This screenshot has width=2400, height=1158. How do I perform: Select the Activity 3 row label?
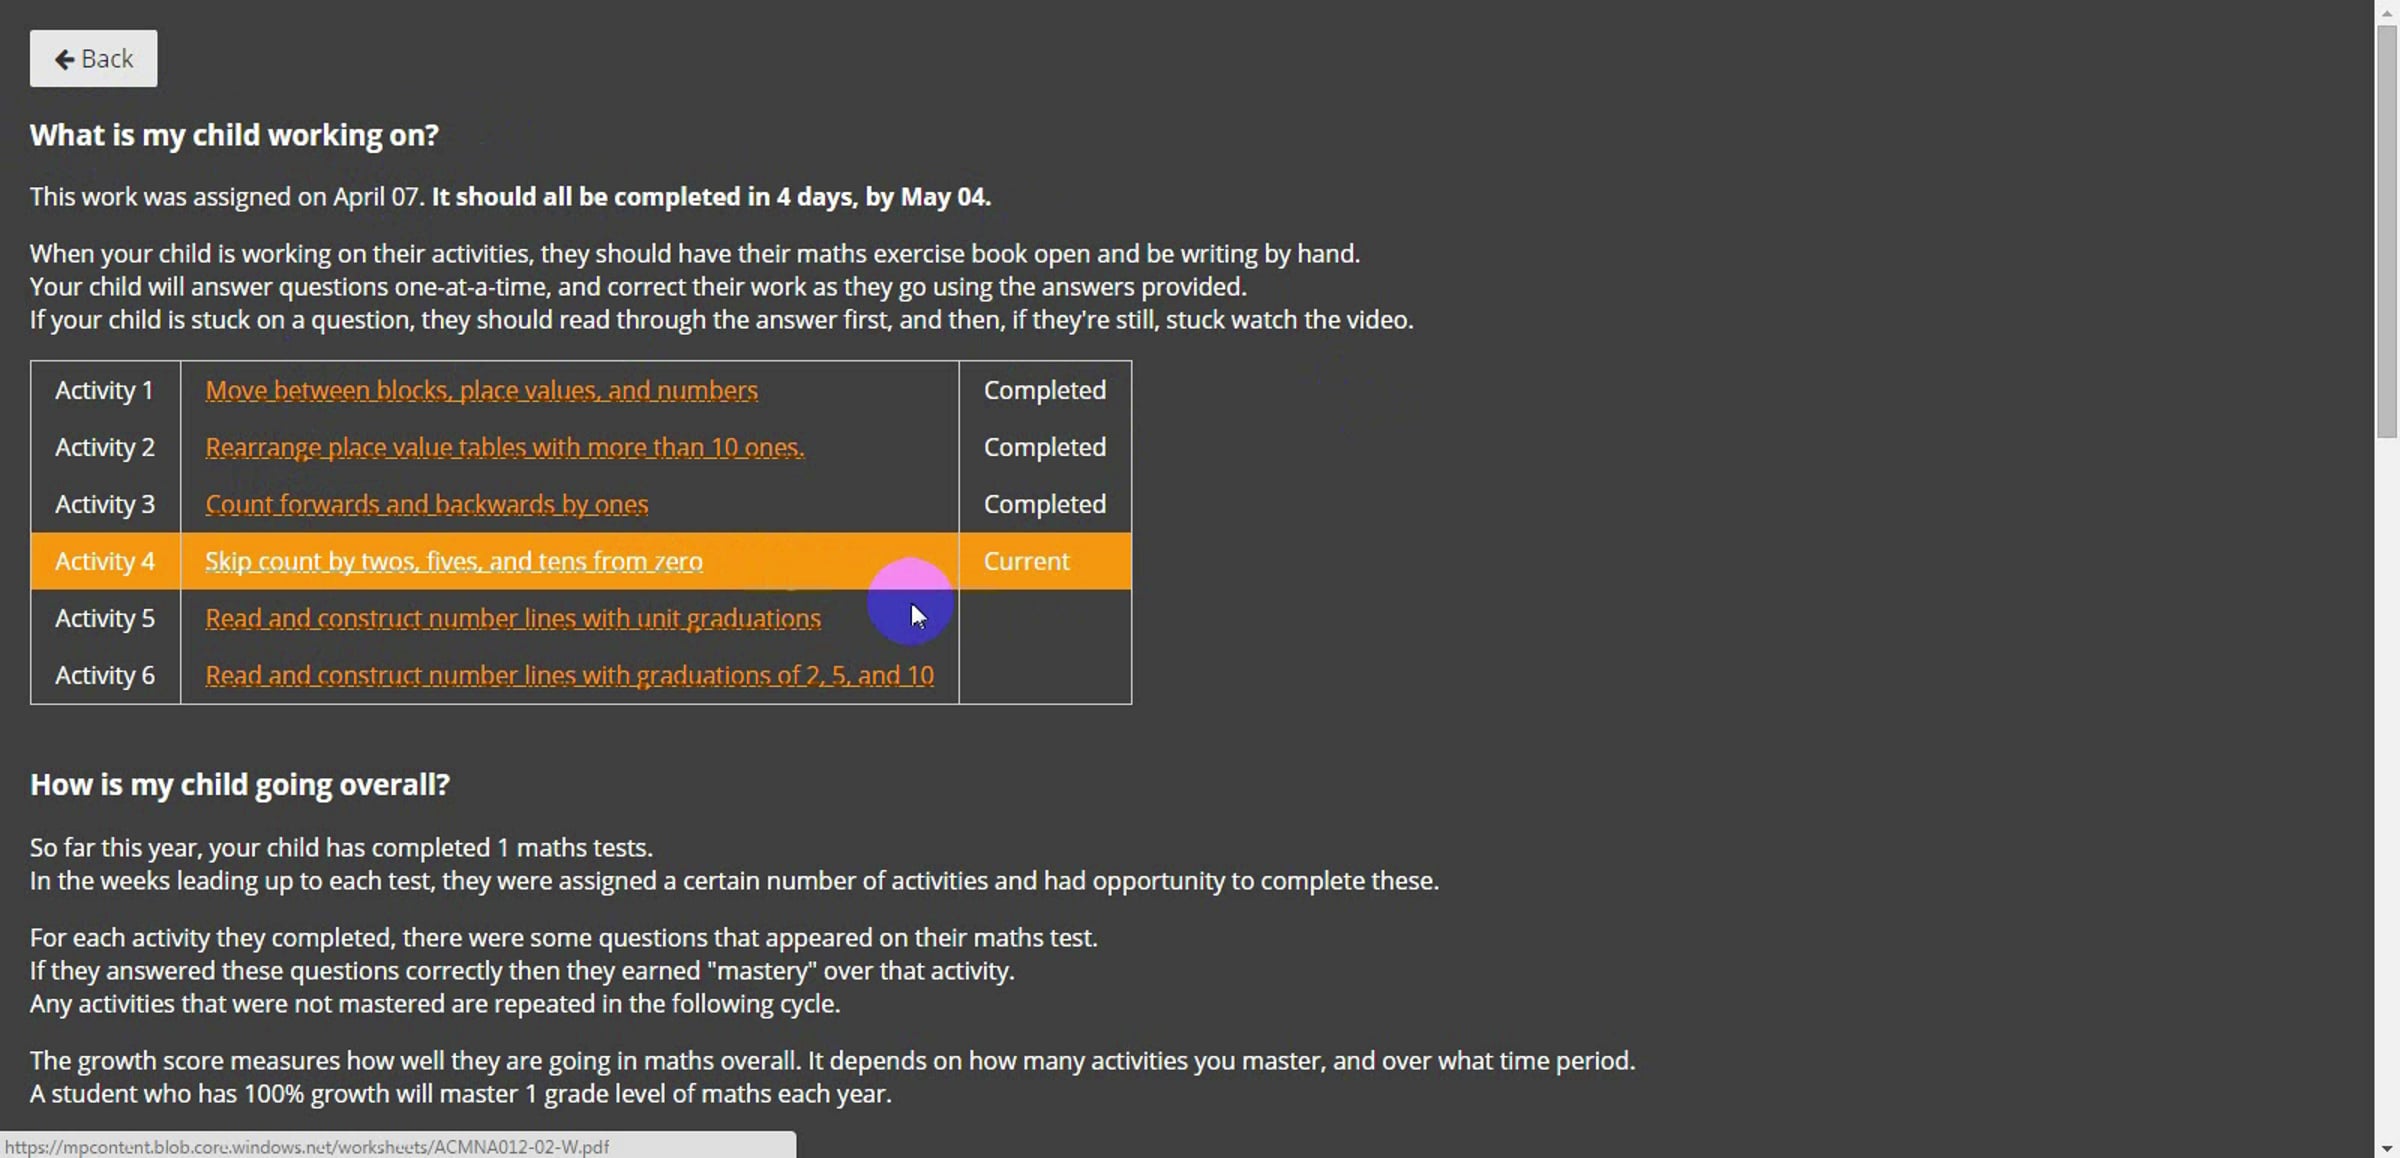point(105,504)
